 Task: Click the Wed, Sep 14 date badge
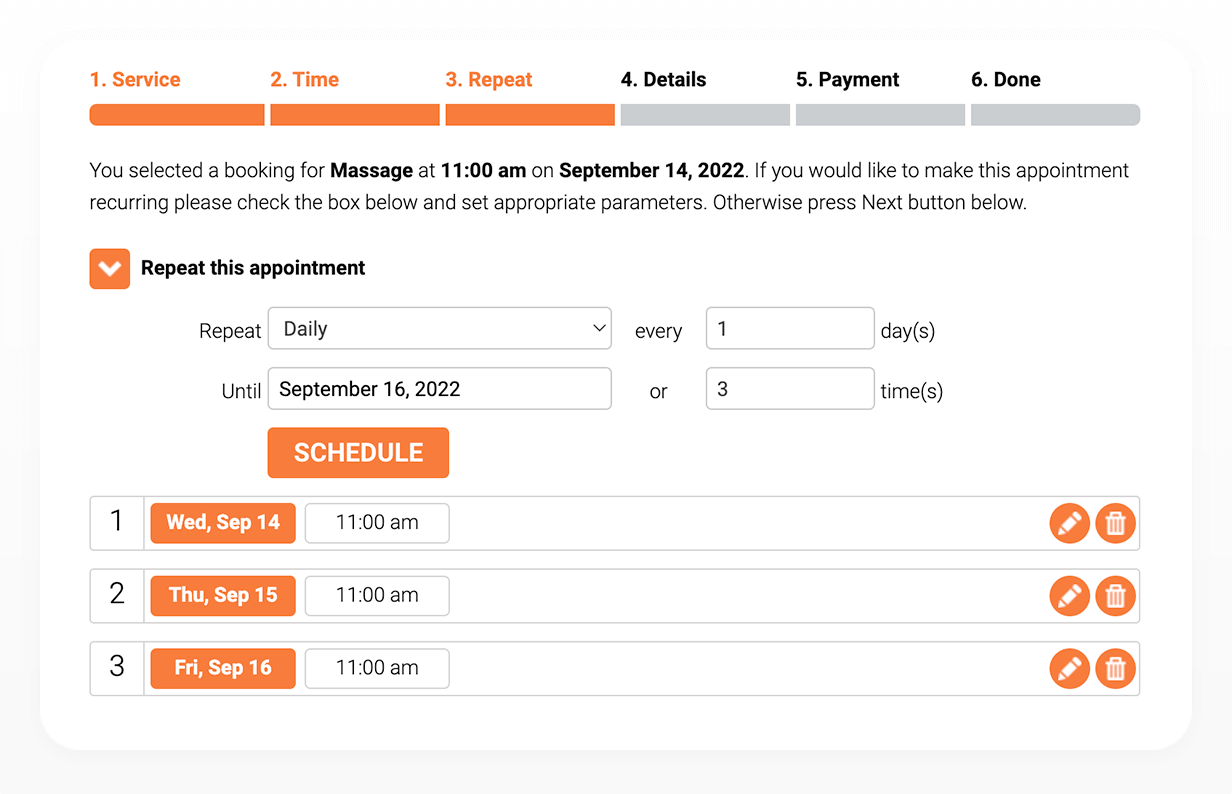pos(223,523)
